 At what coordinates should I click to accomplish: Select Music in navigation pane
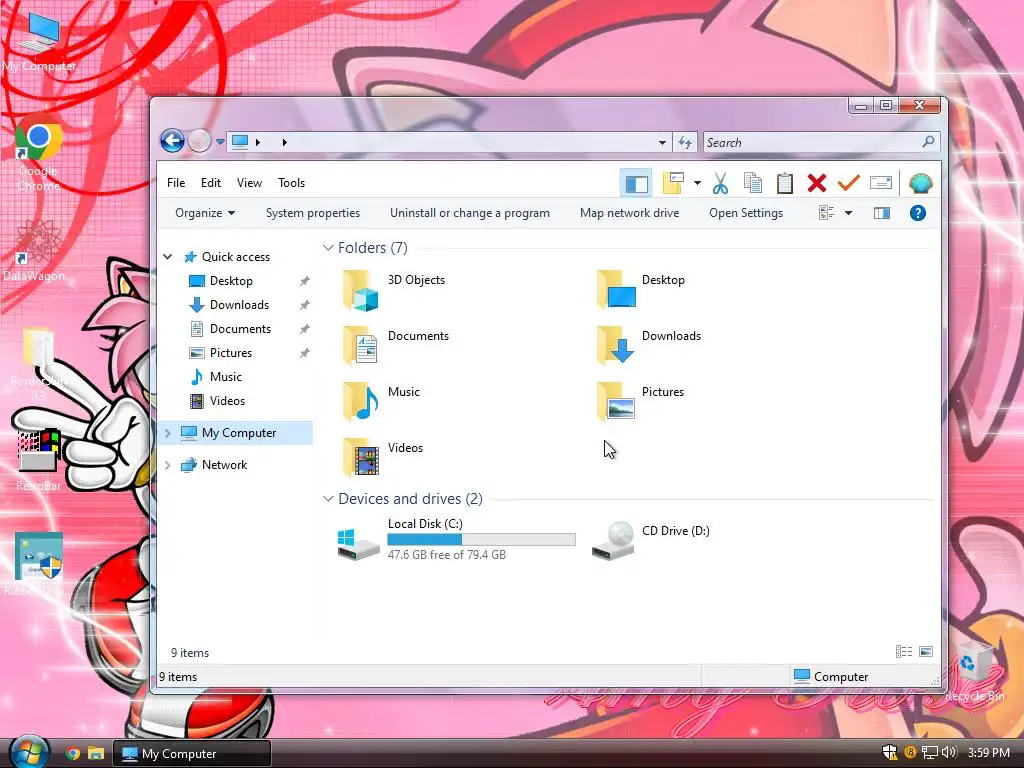click(225, 377)
